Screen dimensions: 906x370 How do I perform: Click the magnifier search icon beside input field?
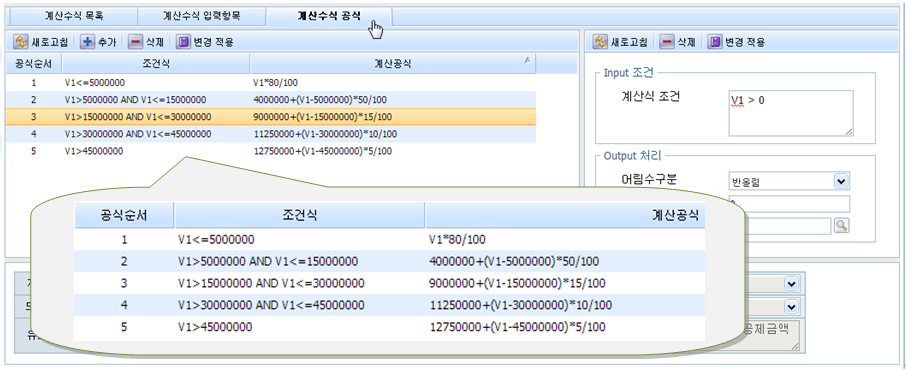pyautogui.click(x=842, y=226)
